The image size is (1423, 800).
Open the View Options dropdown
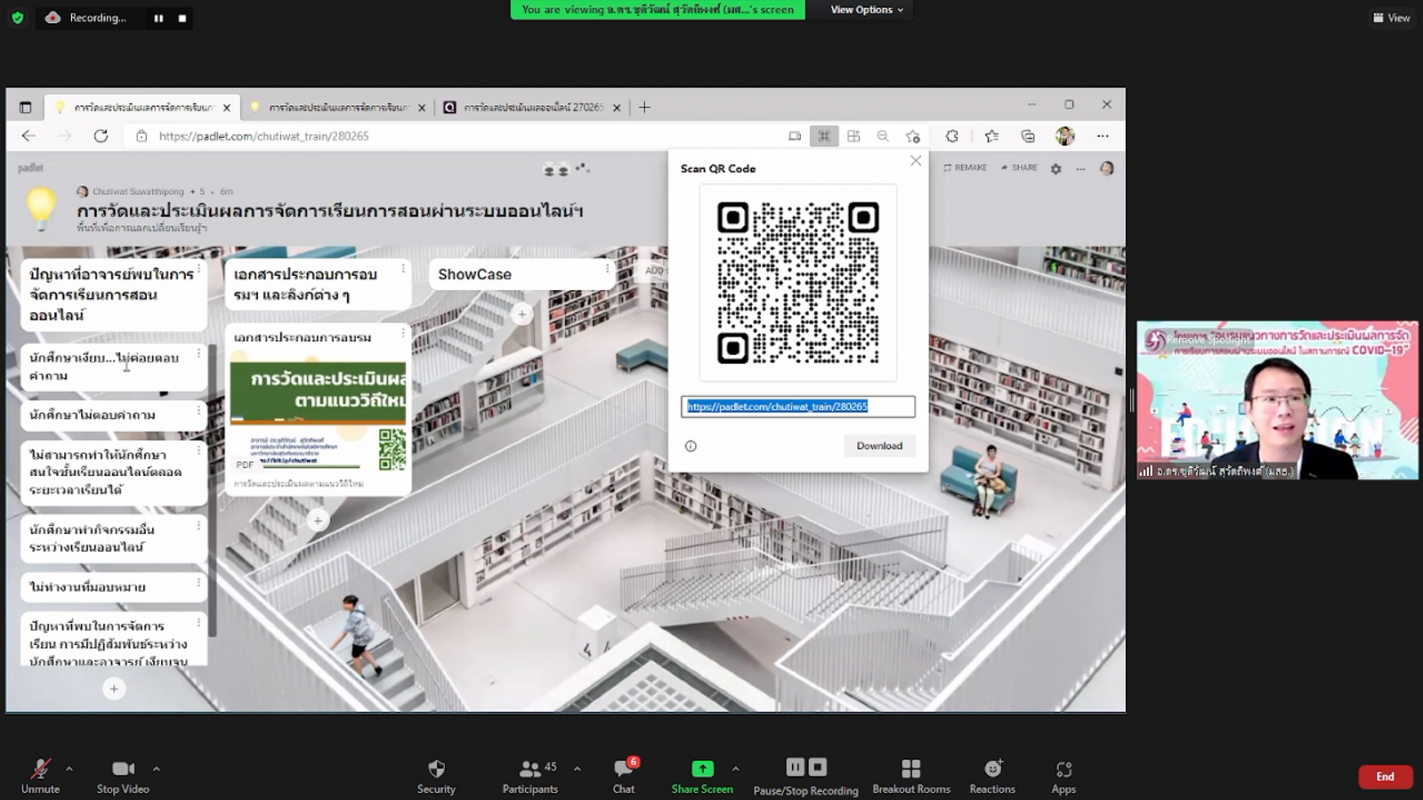pos(866,10)
